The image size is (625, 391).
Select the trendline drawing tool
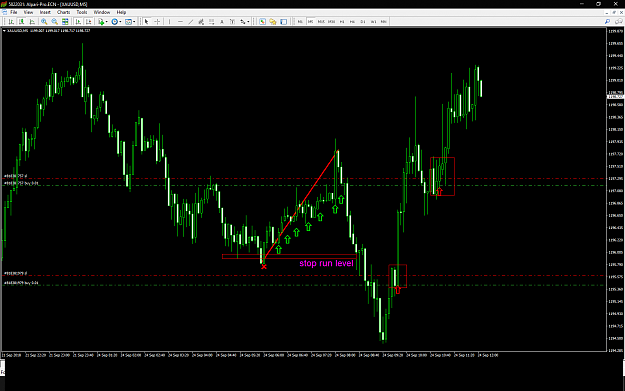point(191,22)
